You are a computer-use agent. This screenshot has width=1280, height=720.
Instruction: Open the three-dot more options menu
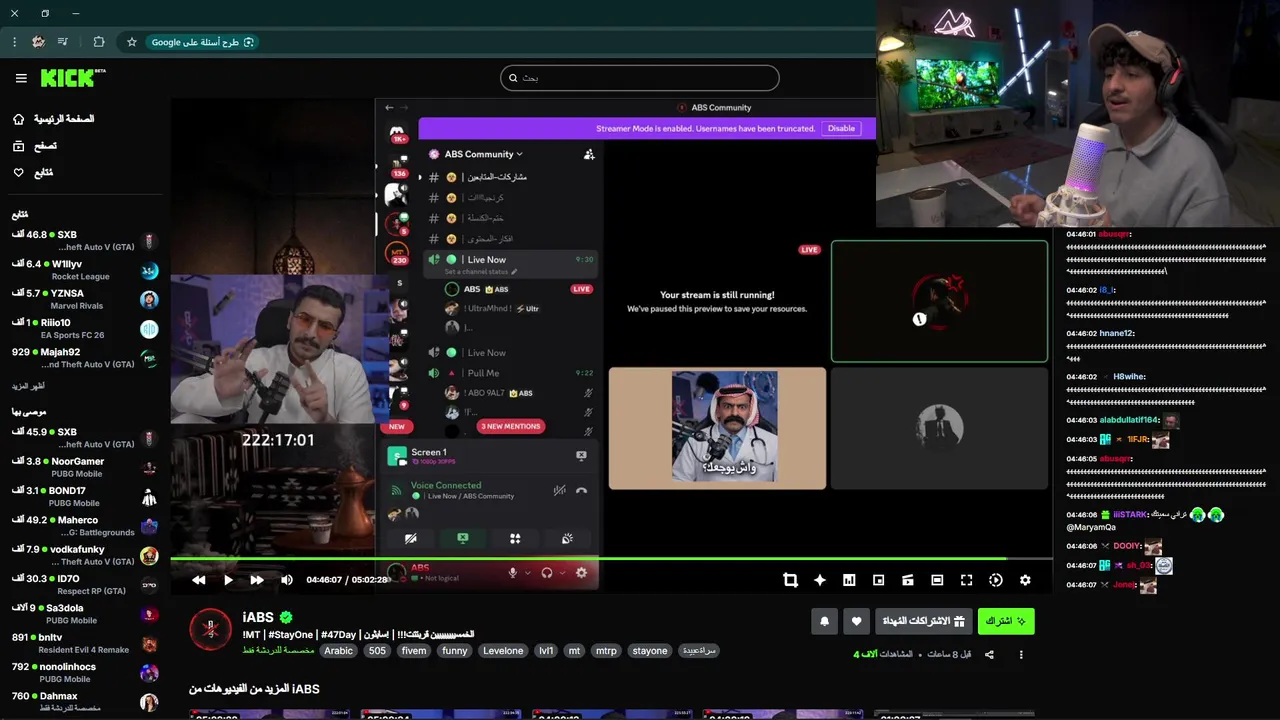(x=1021, y=655)
